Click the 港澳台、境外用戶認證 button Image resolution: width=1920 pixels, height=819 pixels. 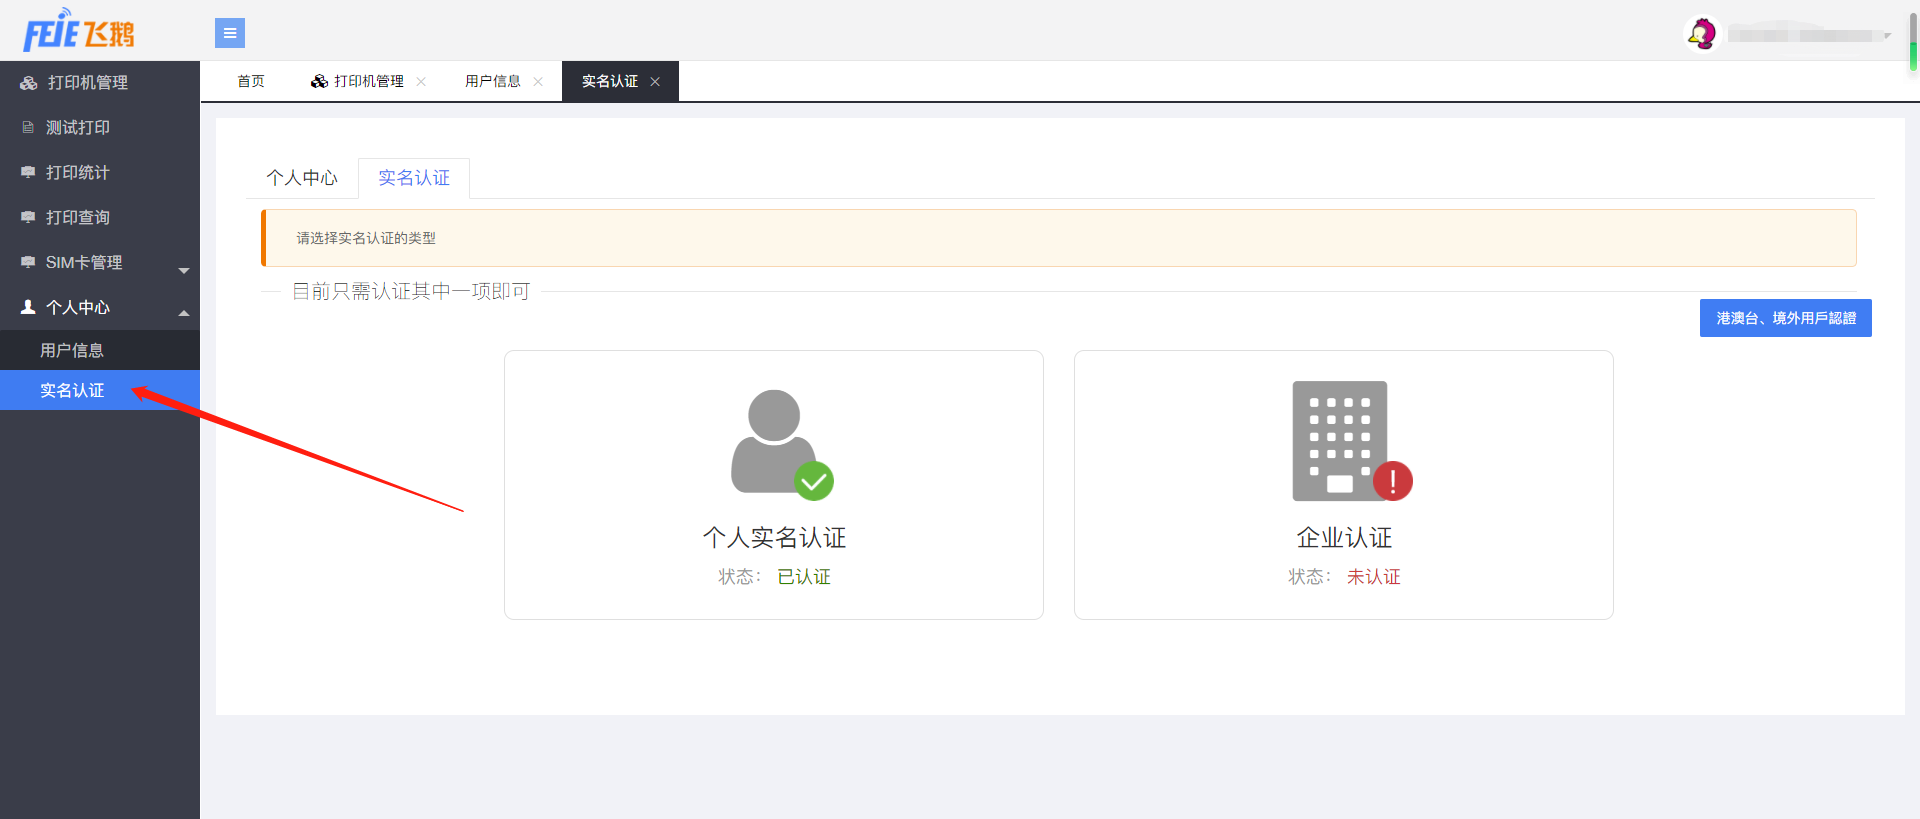[1785, 318]
